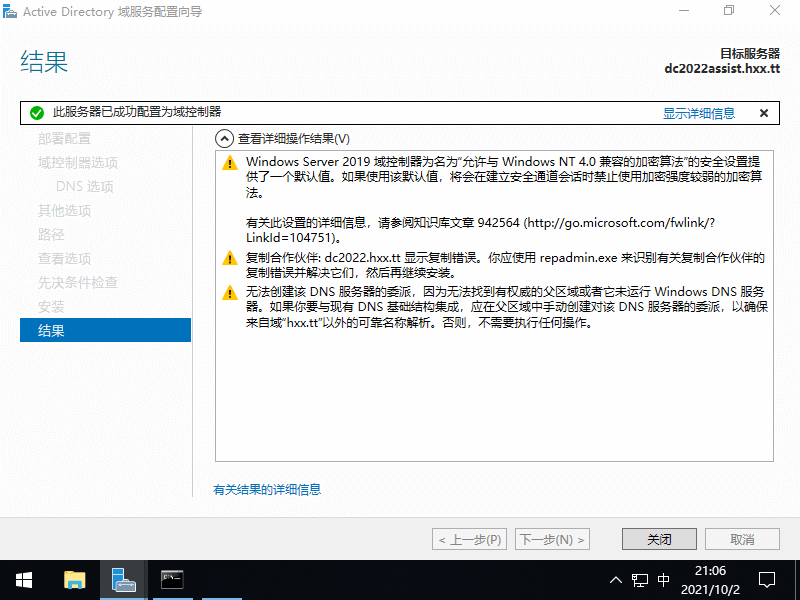The width and height of the screenshot is (800, 600).
Task: Maximize the wizard window
Action: 729,11
